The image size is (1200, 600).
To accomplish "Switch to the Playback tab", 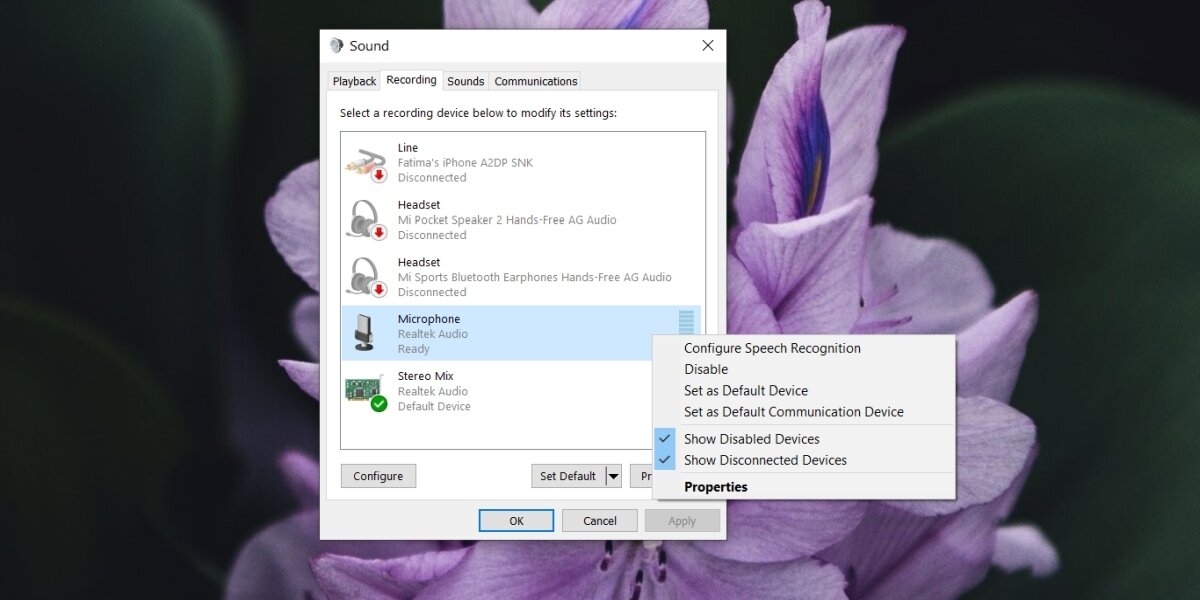I will click(354, 81).
